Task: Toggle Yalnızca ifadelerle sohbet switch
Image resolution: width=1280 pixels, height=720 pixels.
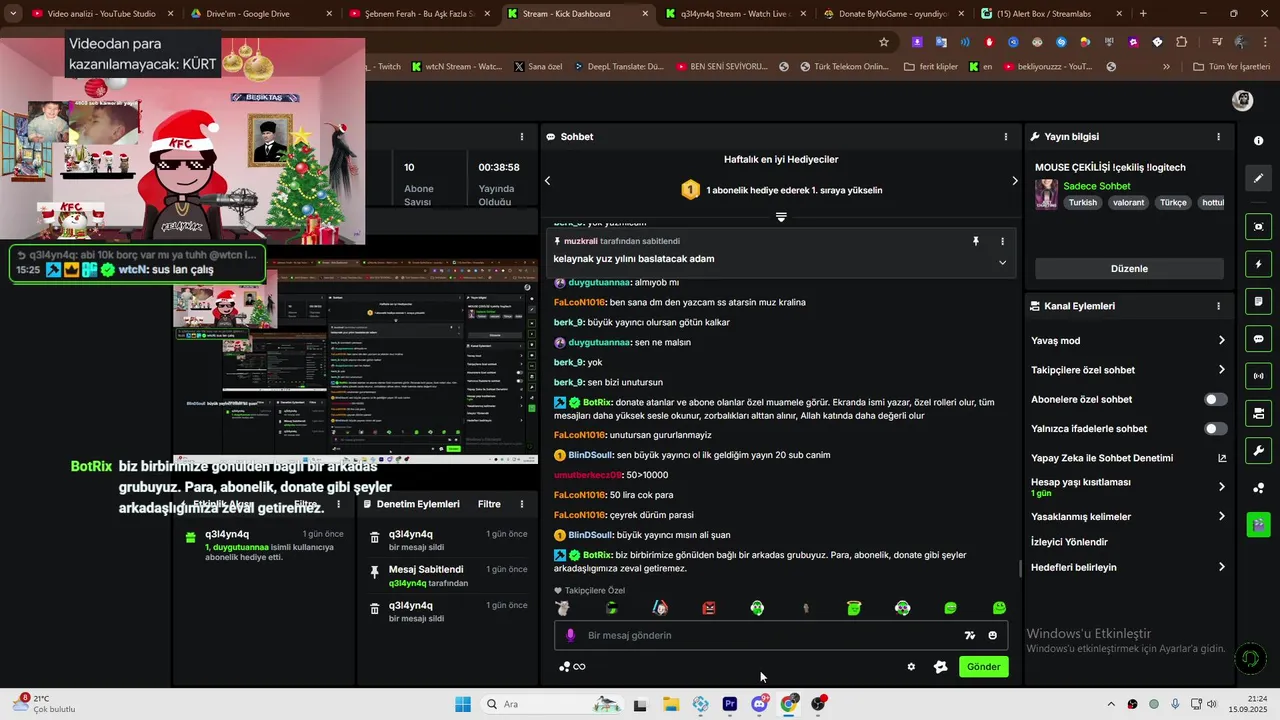Action: (1215, 429)
